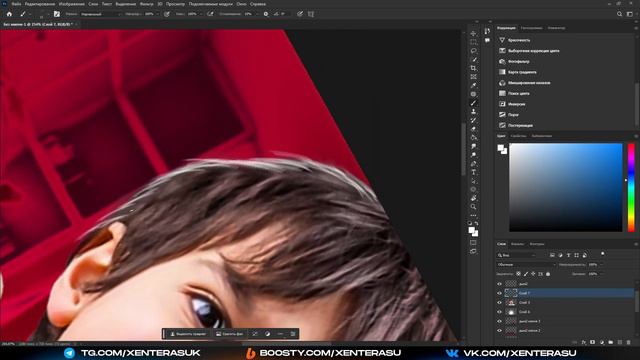The height and width of the screenshot is (360, 640).
Task: Select the Rectangular Marquee tool
Action: click(x=473, y=42)
